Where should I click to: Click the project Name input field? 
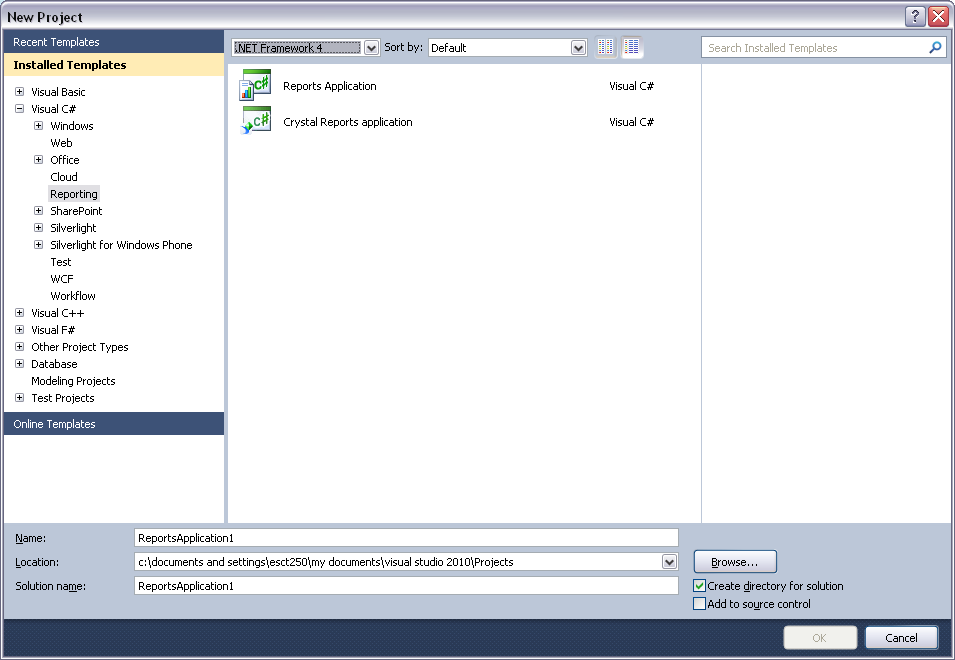(406, 538)
